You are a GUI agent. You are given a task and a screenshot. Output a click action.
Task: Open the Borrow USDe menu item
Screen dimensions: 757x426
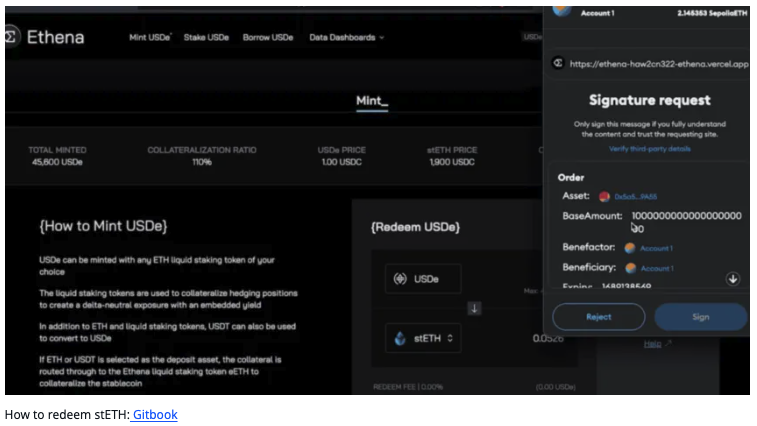tap(268, 38)
